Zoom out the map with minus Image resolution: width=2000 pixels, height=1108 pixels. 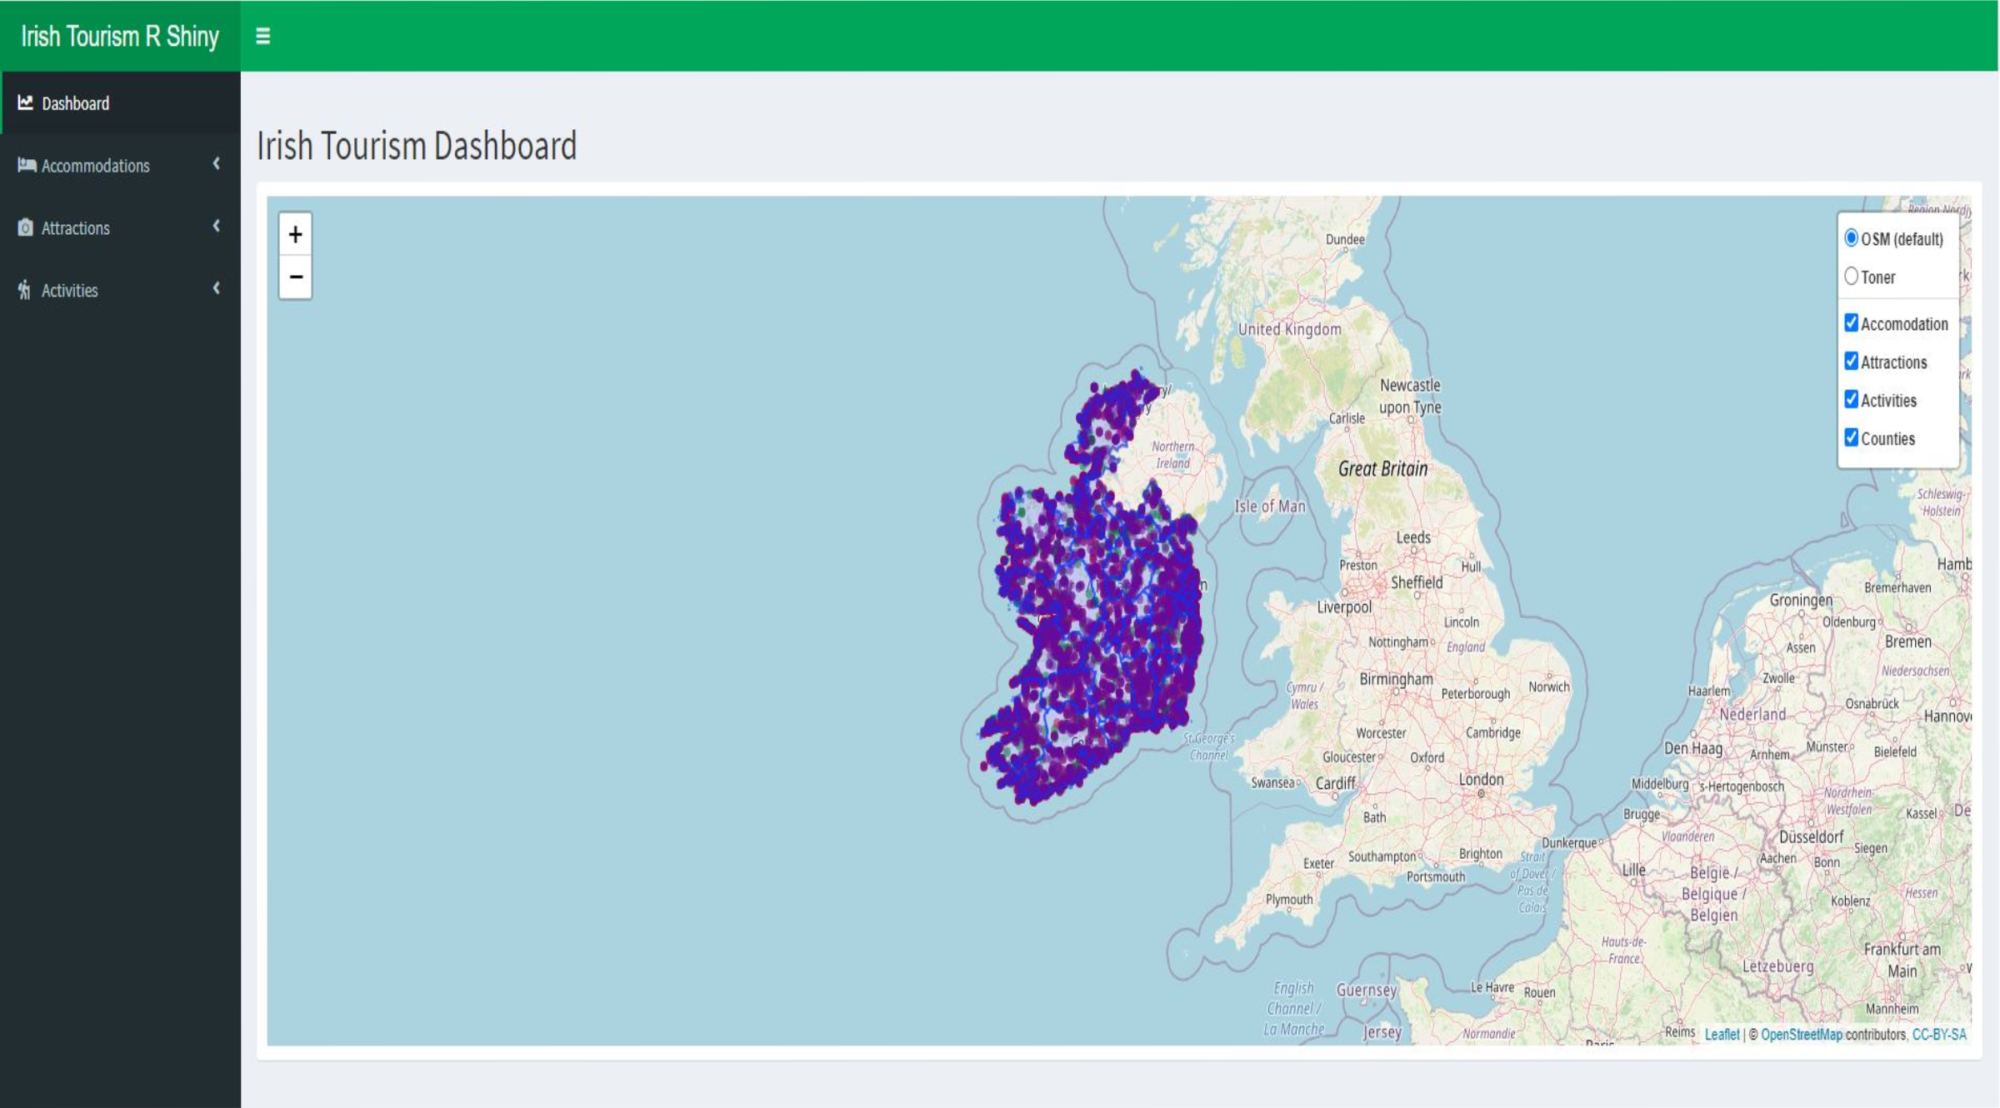coord(295,277)
